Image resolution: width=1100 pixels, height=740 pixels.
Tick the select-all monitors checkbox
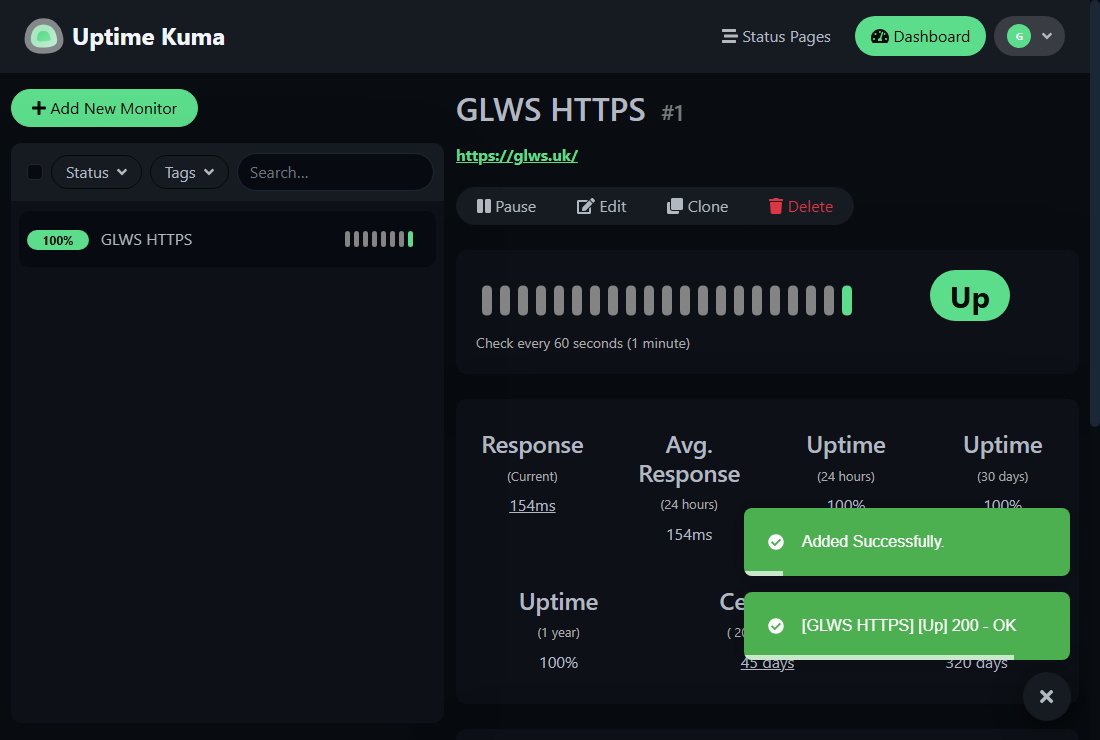click(35, 172)
